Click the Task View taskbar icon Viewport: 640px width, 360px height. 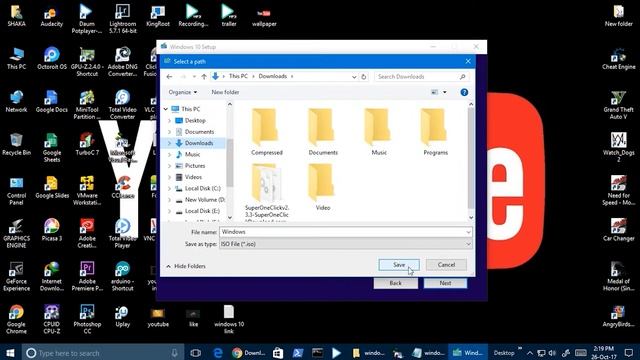pos(196,353)
